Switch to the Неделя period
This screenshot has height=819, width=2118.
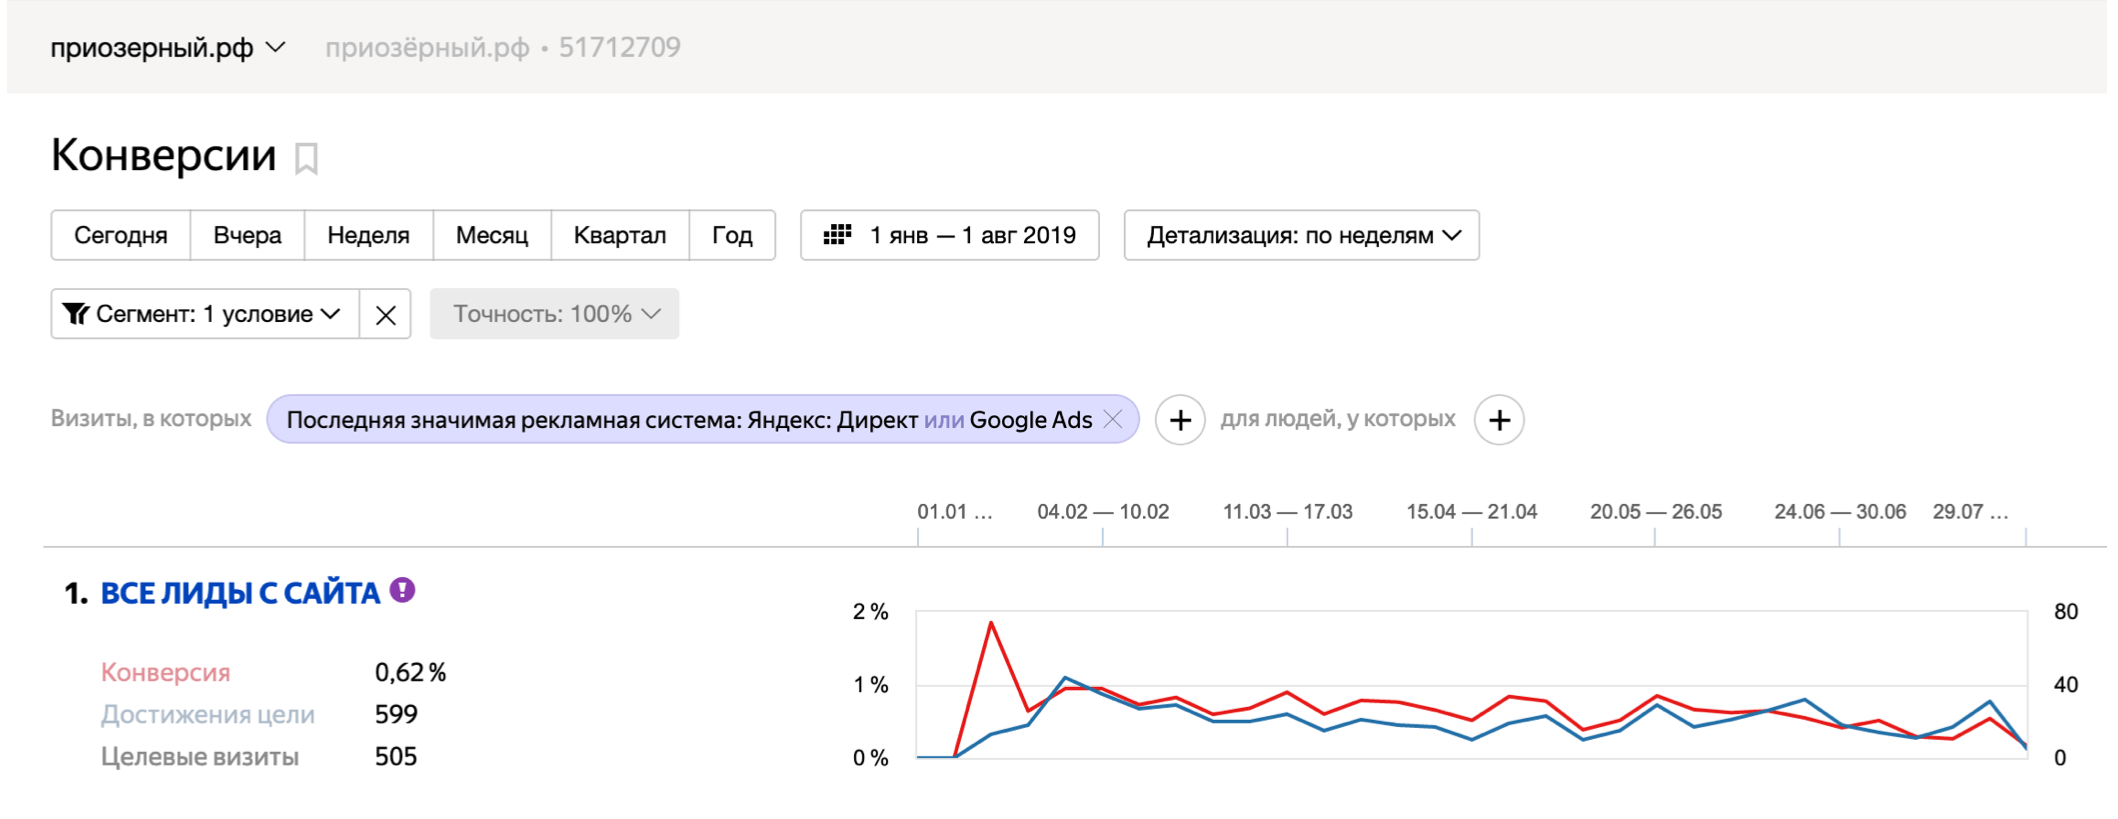368,235
